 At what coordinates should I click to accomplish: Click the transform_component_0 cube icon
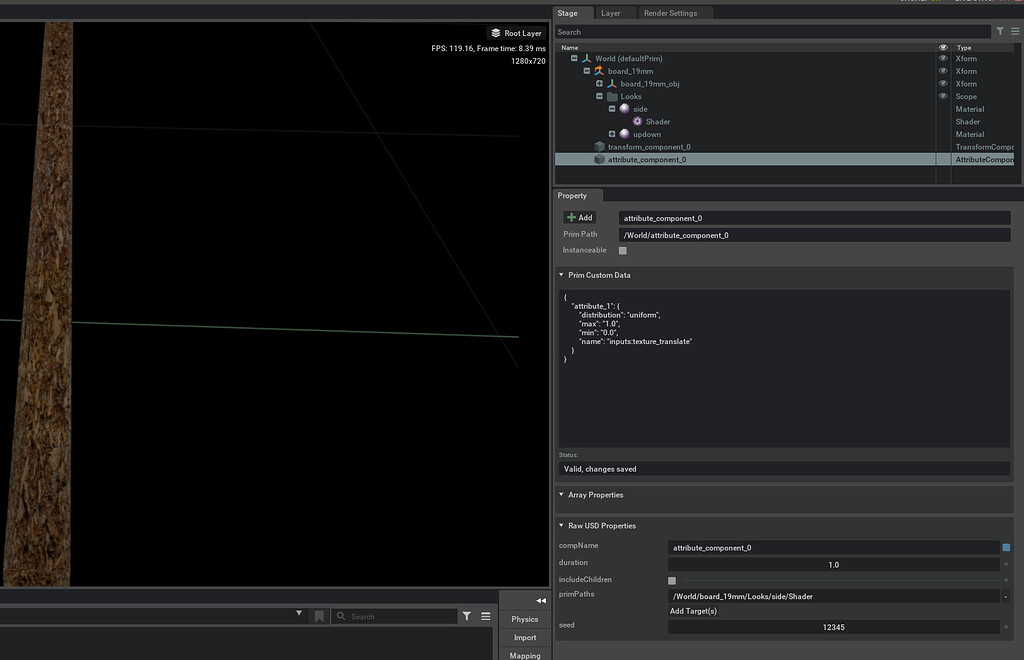click(x=598, y=146)
